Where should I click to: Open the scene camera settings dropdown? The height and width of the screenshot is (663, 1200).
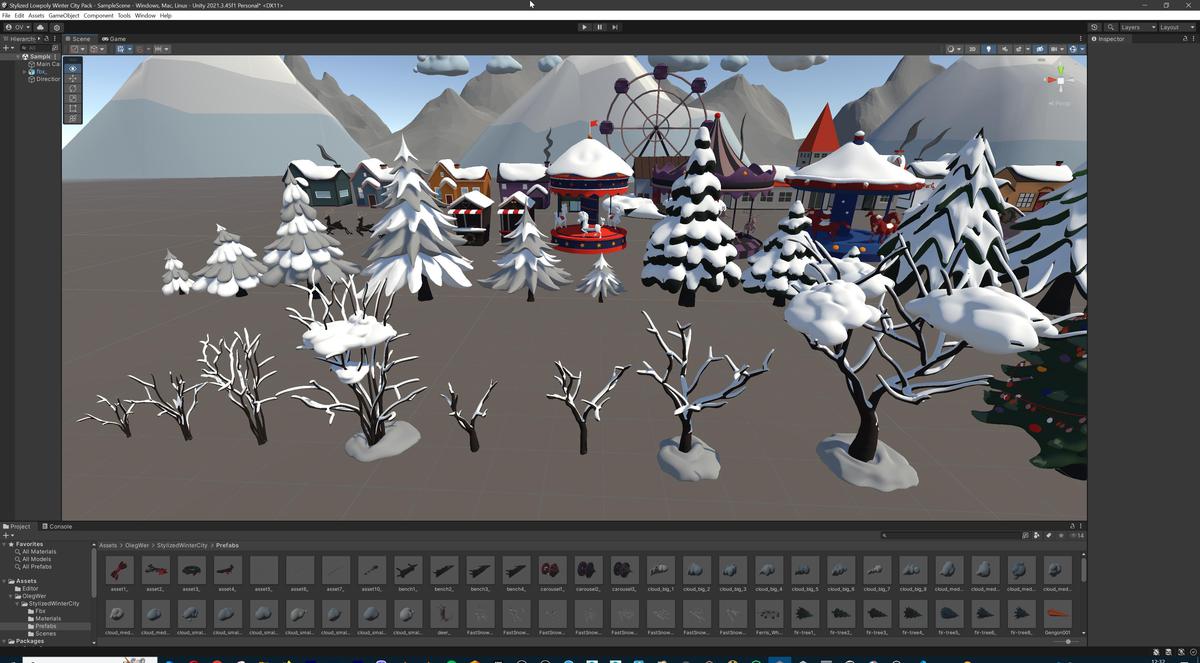pos(1057,48)
